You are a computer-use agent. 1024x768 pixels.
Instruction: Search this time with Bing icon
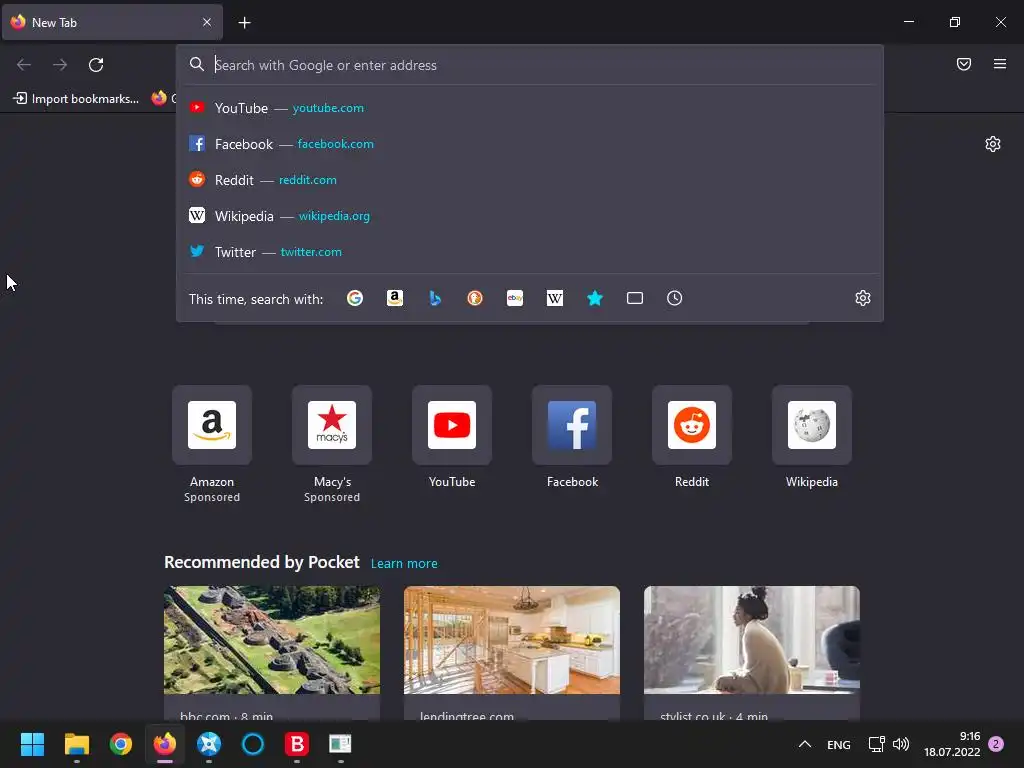[x=435, y=298]
